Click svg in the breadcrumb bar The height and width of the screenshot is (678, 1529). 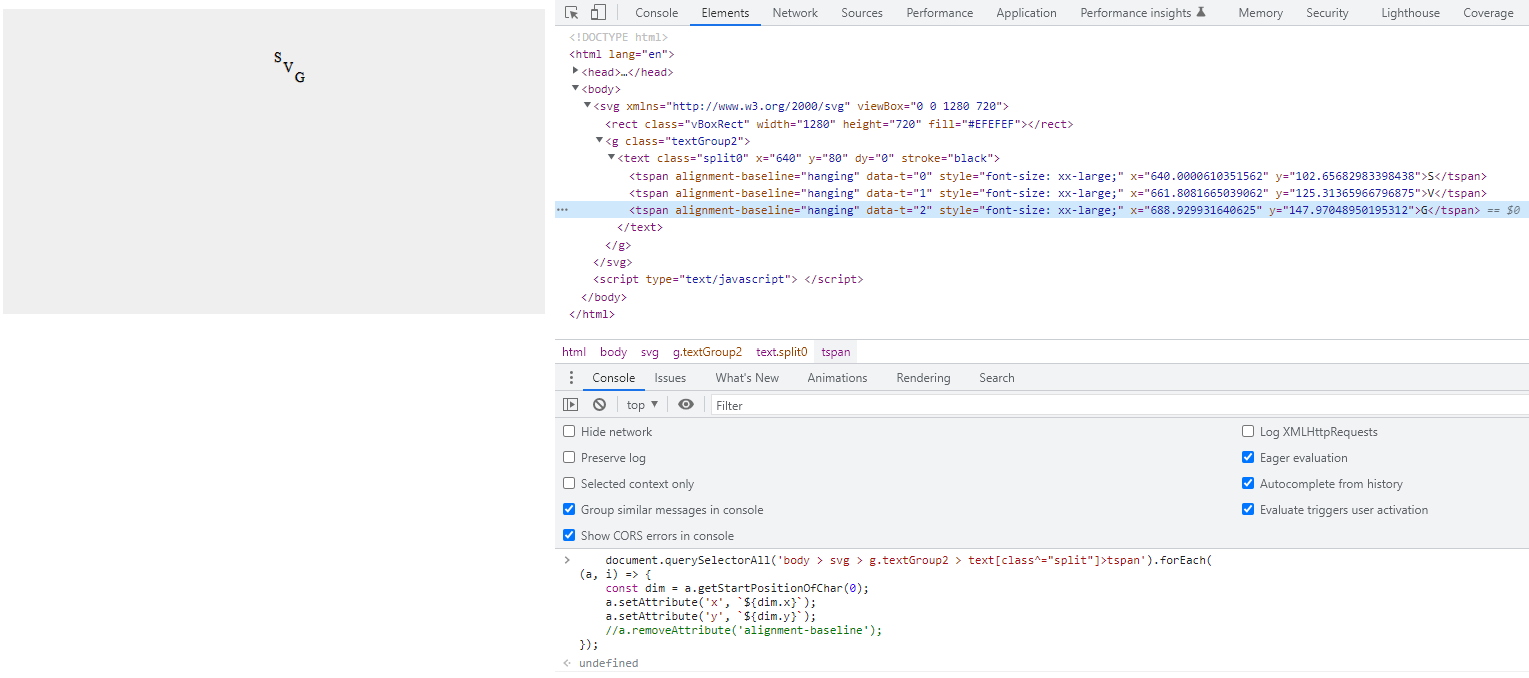point(650,352)
